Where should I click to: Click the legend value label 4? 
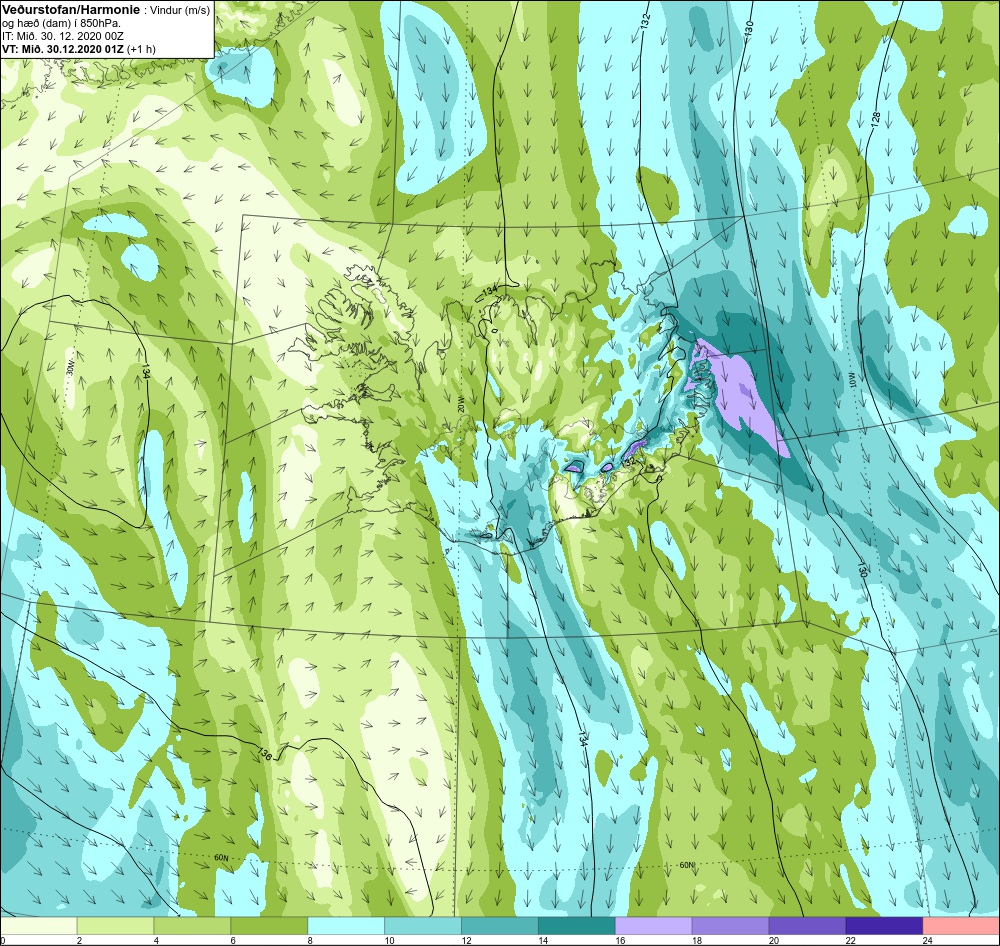156,940
